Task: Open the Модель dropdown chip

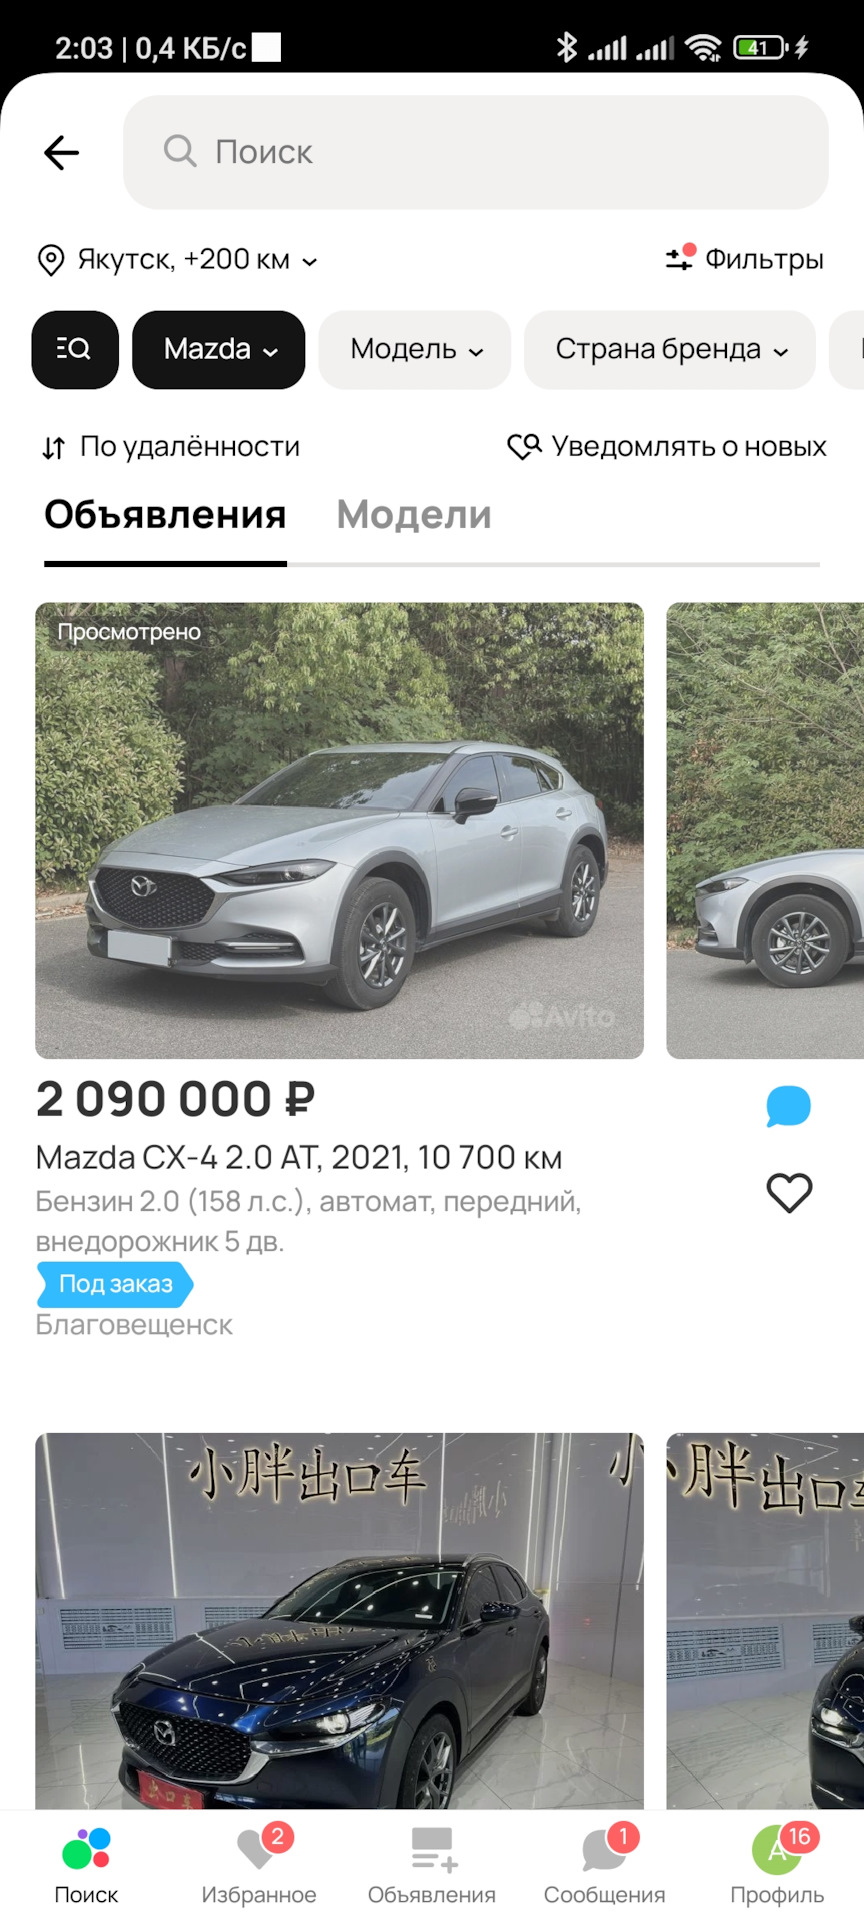Action: [x=415, y=349]
